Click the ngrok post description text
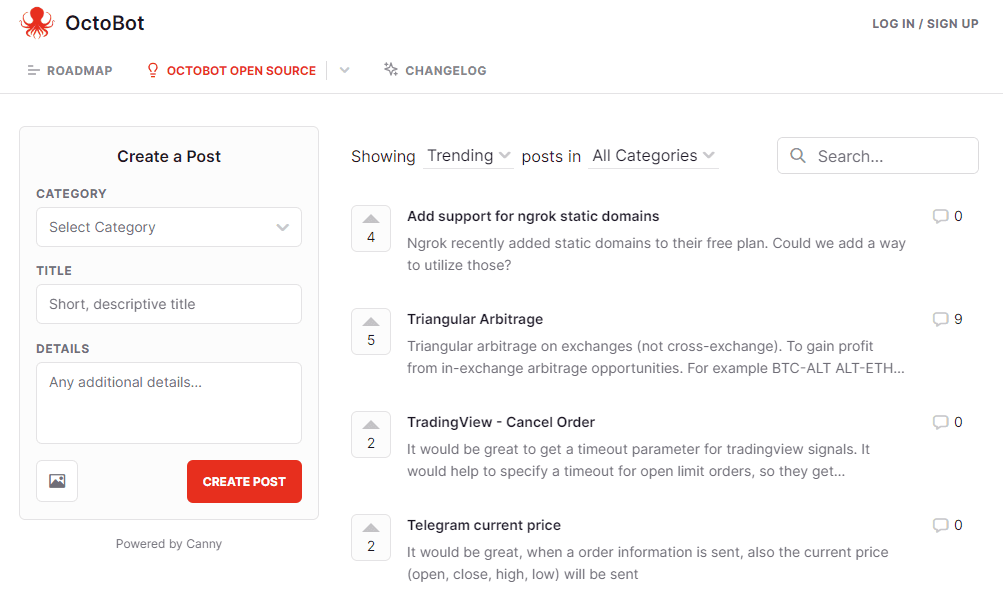Image resolution: width=1003 pixels, height=607 pixels. coord(656,254)
